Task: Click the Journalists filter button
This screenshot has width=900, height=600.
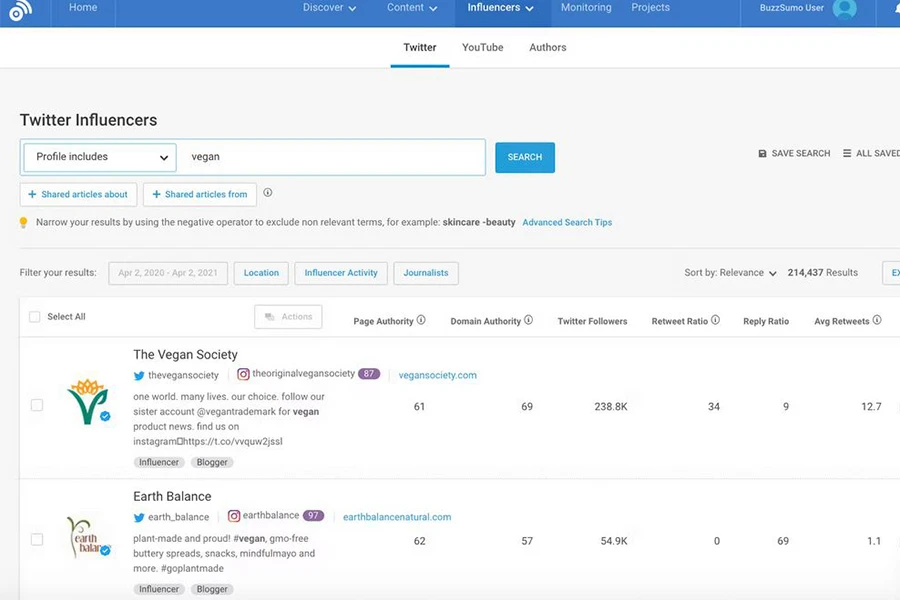Action: [426, 273]
